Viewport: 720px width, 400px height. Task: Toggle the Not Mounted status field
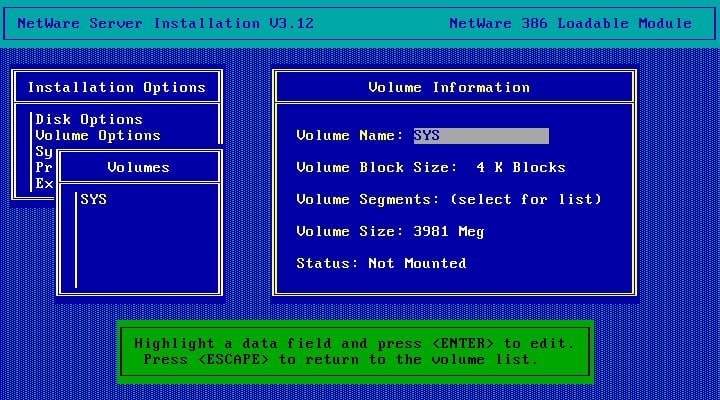click(417, 263)
